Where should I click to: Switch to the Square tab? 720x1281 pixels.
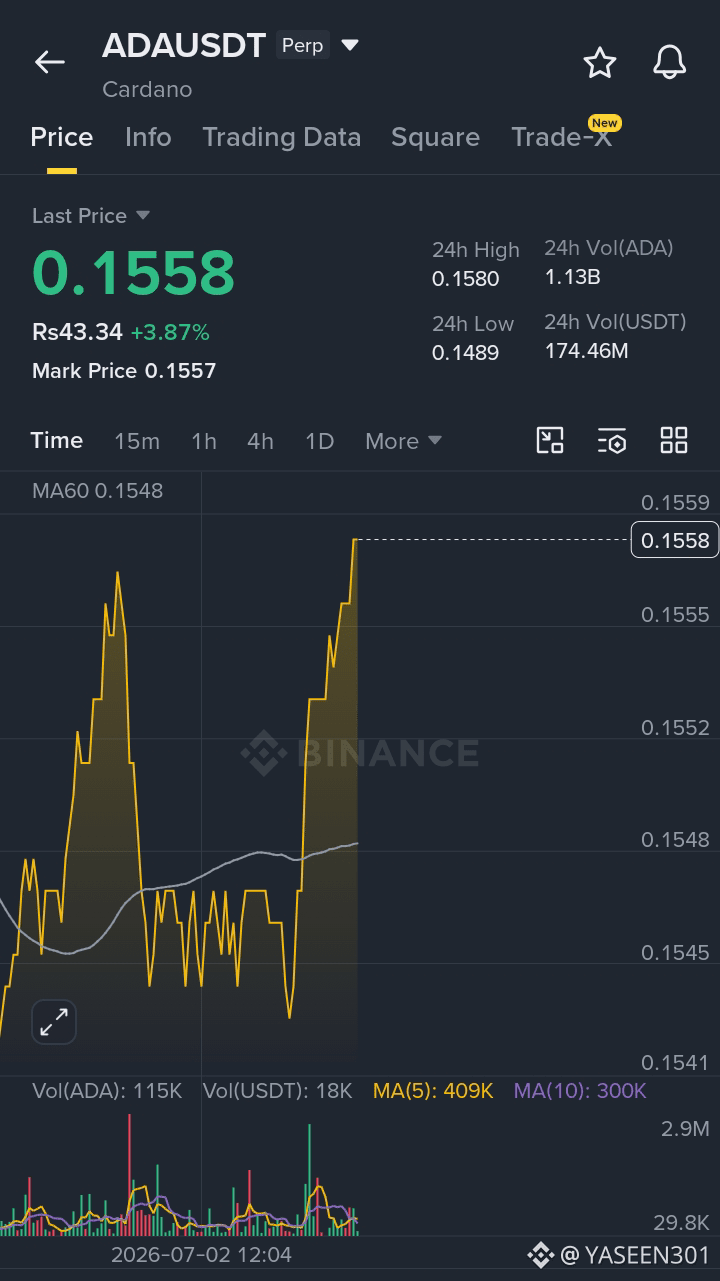point(435,137)
